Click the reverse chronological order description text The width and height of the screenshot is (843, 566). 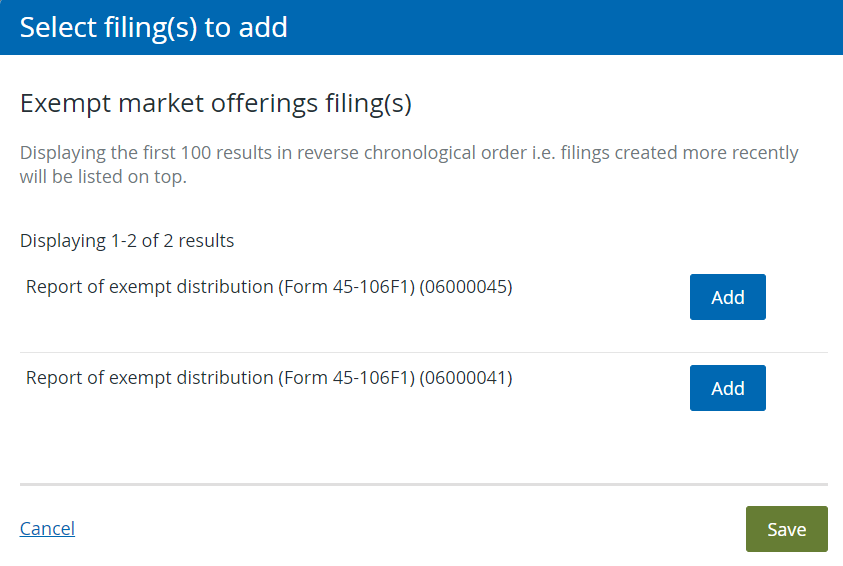click(x=409, y=164)
